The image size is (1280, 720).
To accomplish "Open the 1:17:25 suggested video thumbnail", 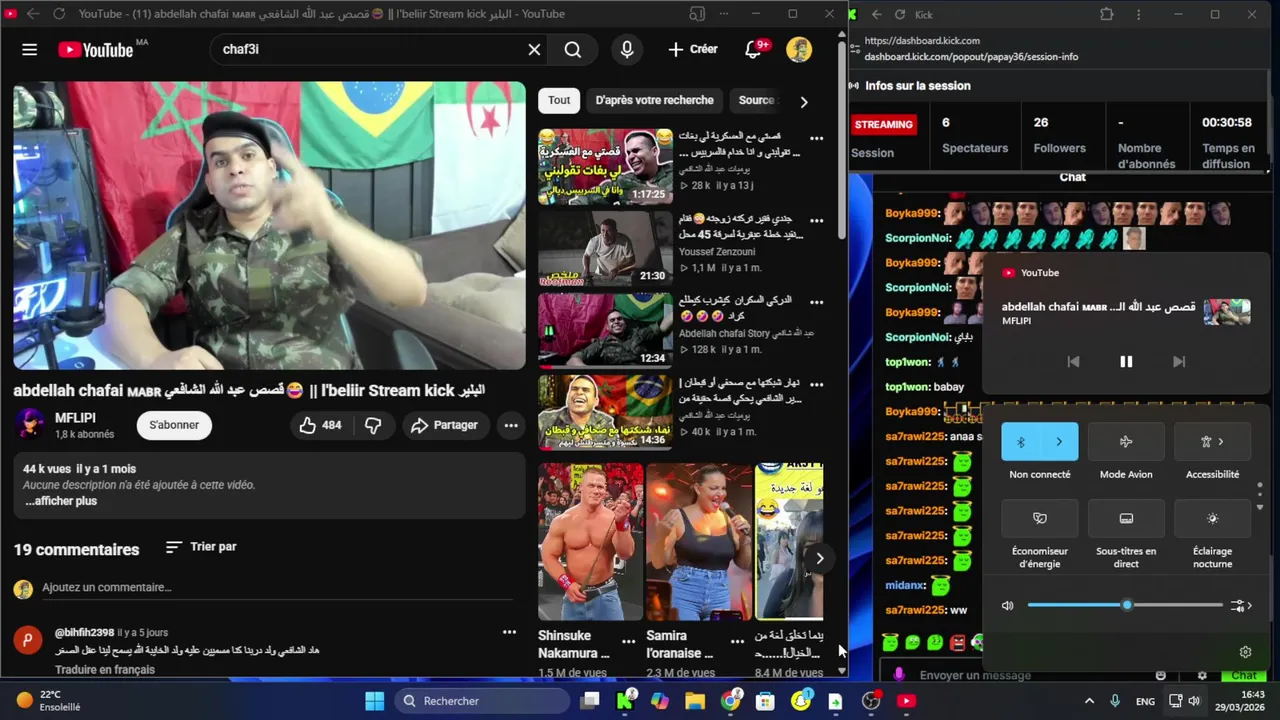I will coord(605,166).
